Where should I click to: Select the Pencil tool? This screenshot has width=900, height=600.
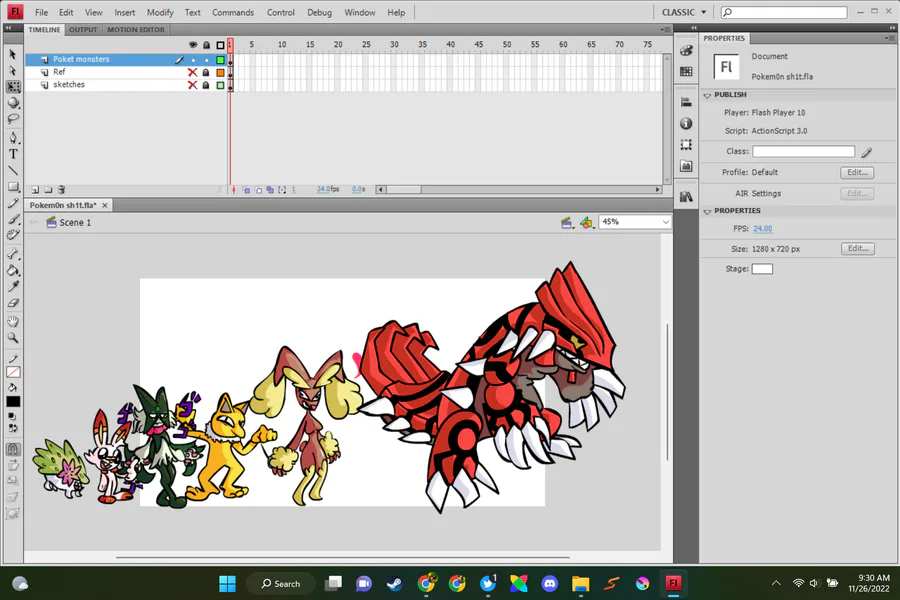tap(13, 203)
